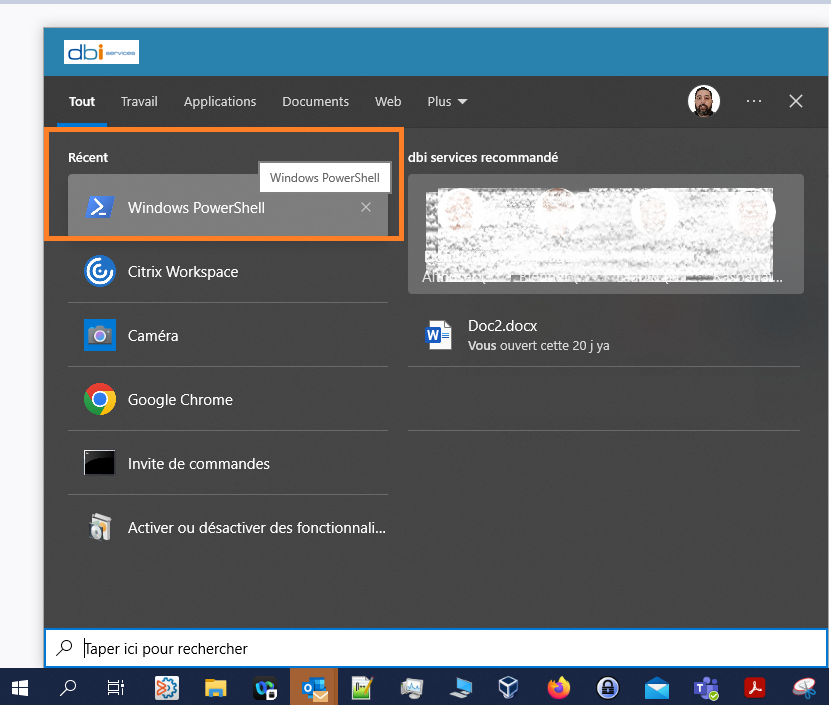Switch to the Travail tab
Screen dimensions: 831x706
point(139,101)
